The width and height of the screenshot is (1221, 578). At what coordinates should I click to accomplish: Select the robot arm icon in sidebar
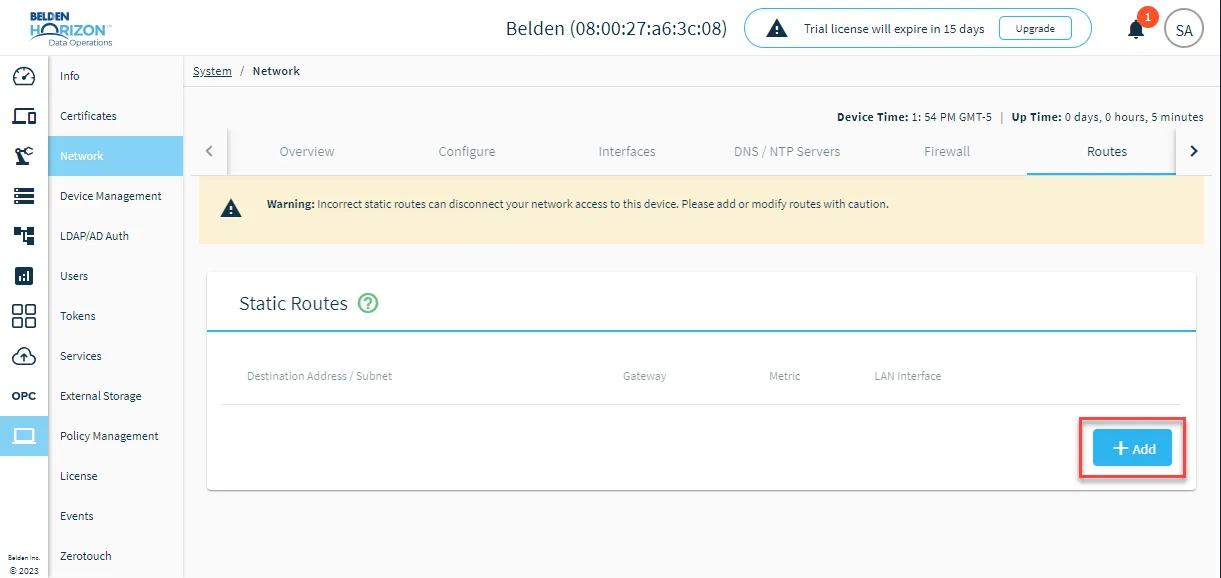pyautogui.click(x=24, y=156)
